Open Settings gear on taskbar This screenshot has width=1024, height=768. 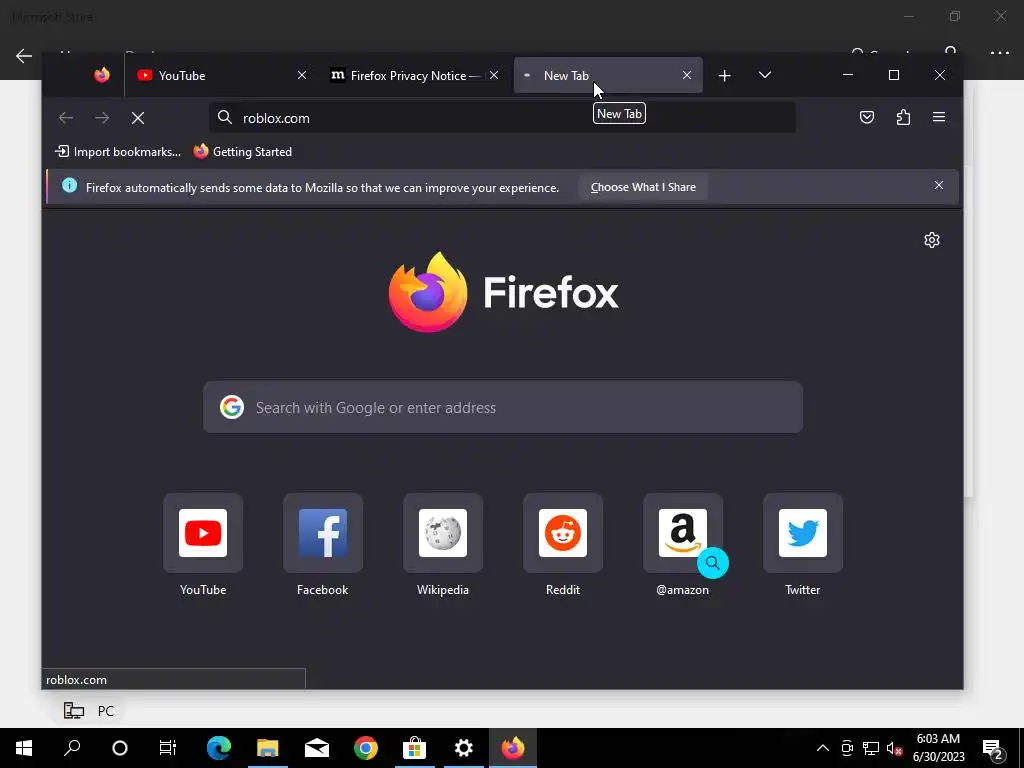pos(464,748)
